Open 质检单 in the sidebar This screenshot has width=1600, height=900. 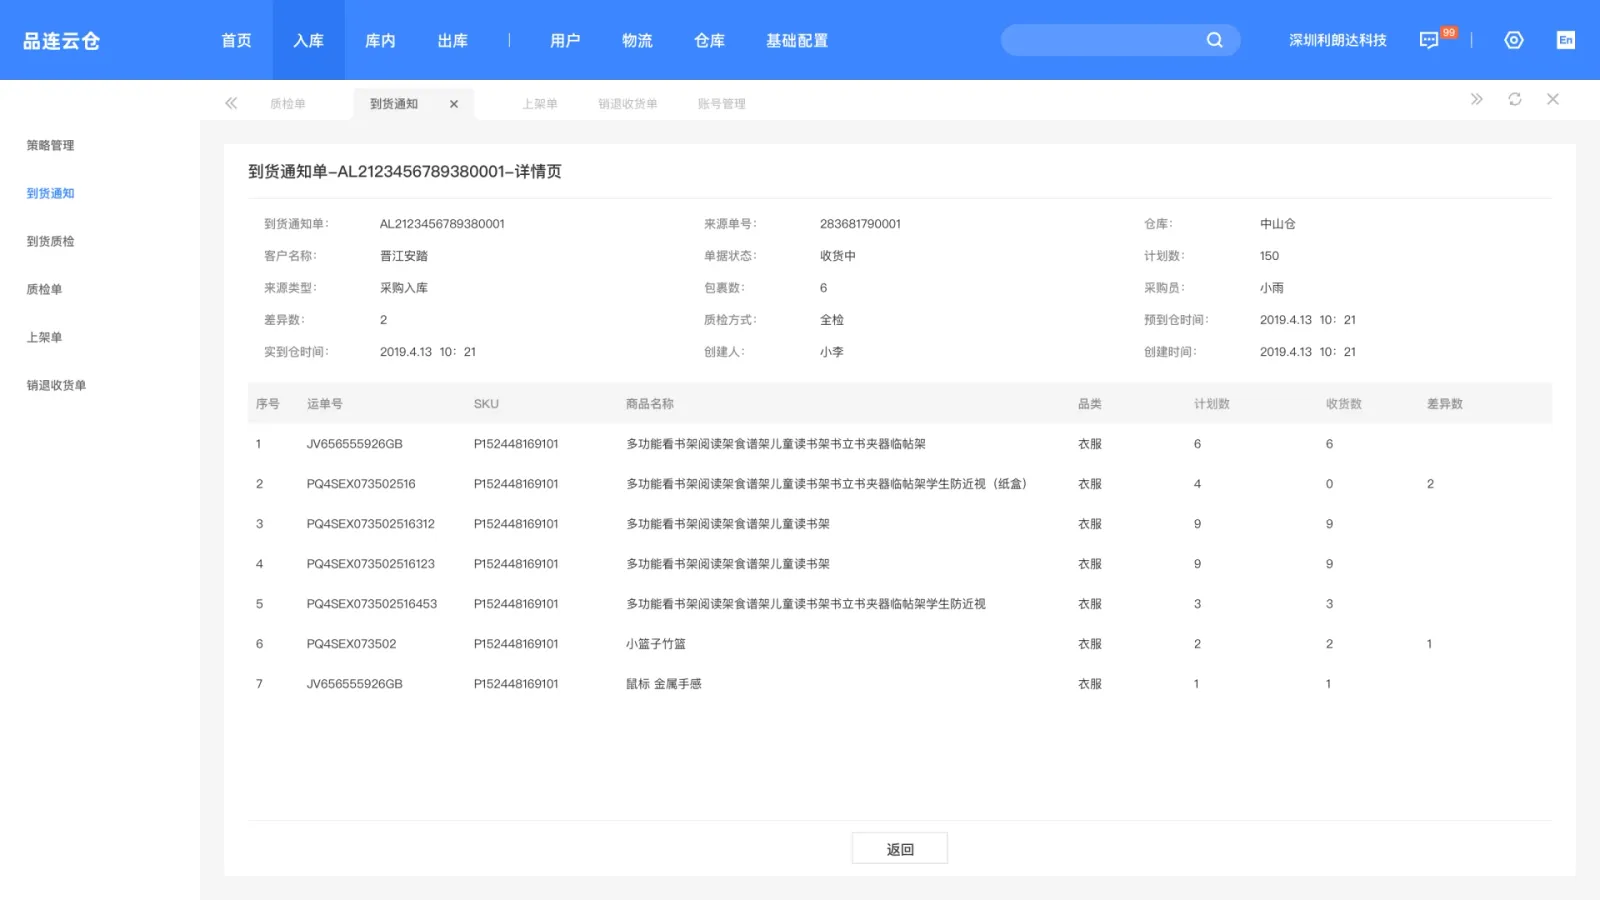(x=44, y=289)
